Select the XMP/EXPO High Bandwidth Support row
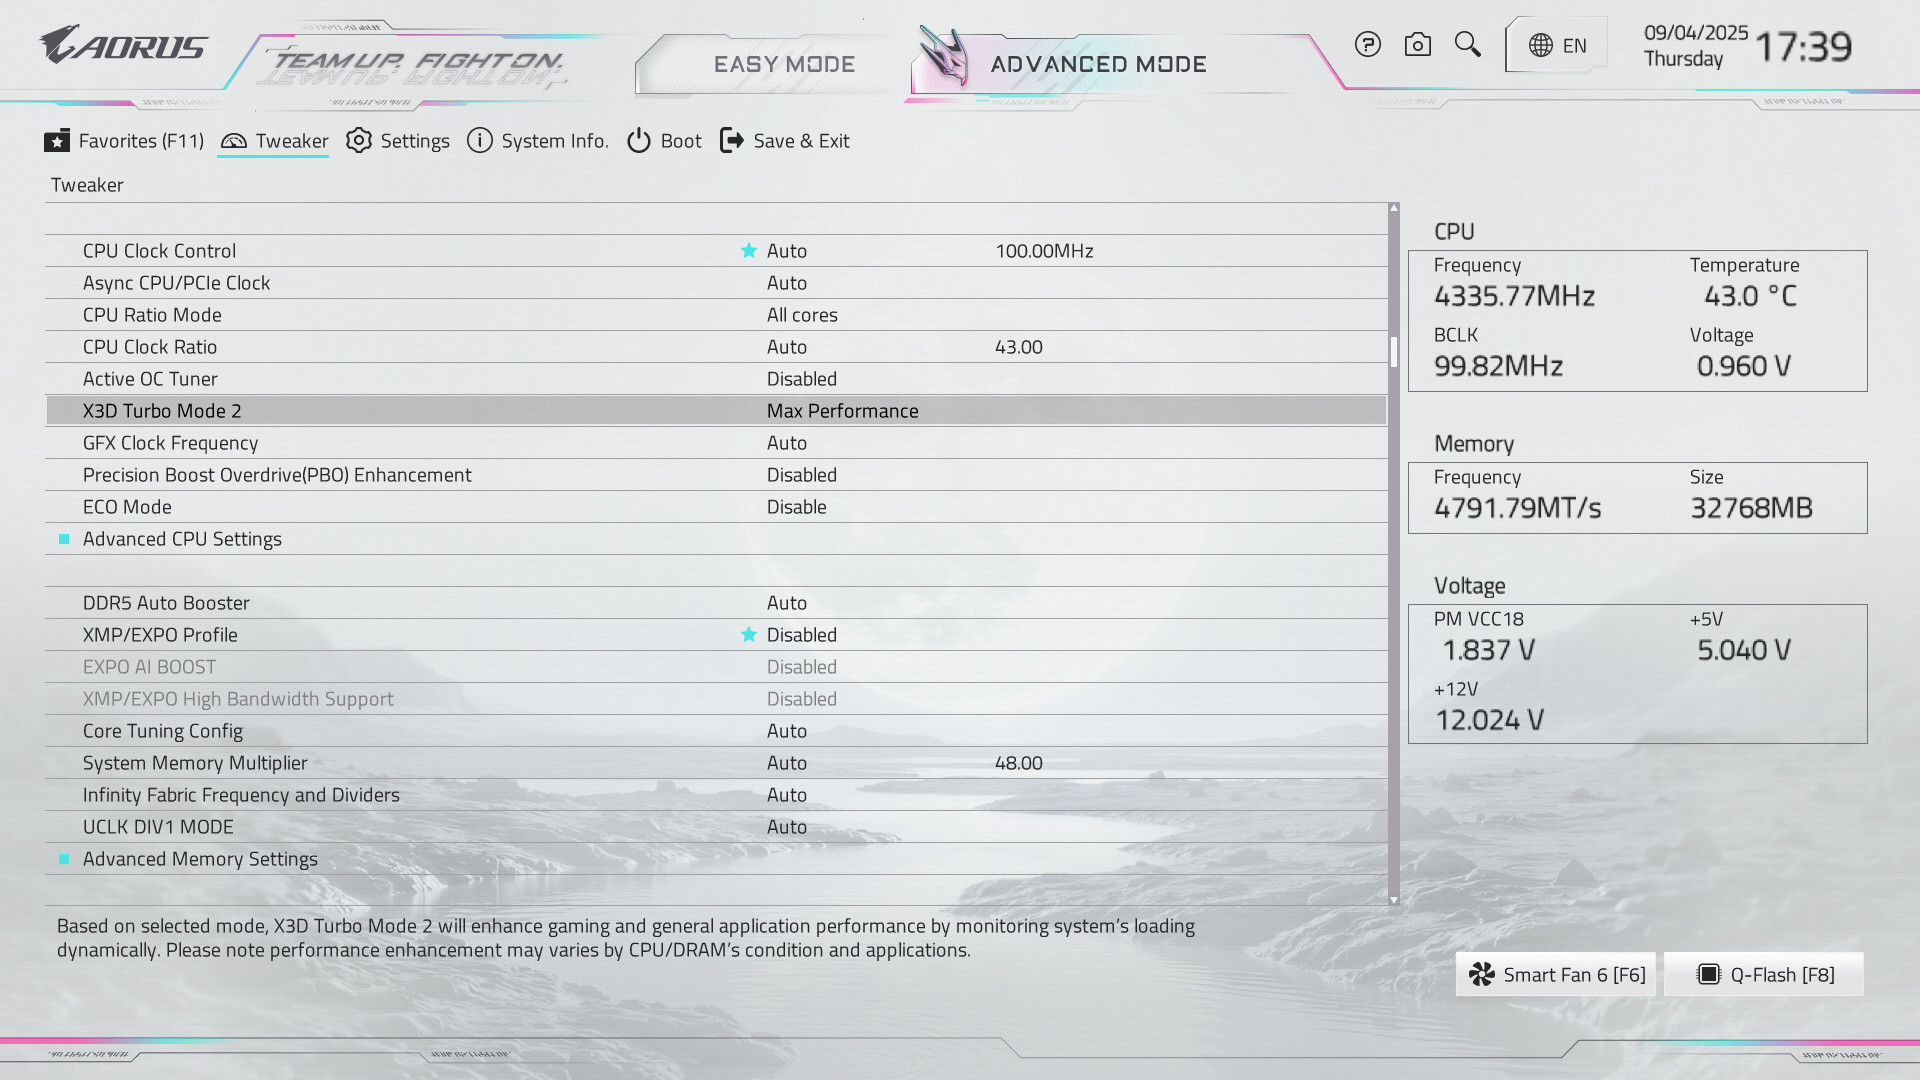Image resolution: width=1920 pixels, height=1080 pixels. click(716, 699)
